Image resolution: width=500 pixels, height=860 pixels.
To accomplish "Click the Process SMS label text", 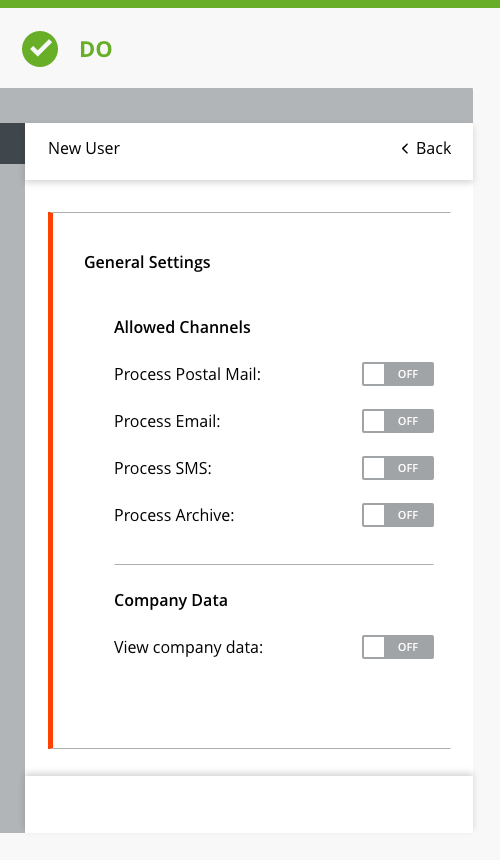I will pos(163,468).
